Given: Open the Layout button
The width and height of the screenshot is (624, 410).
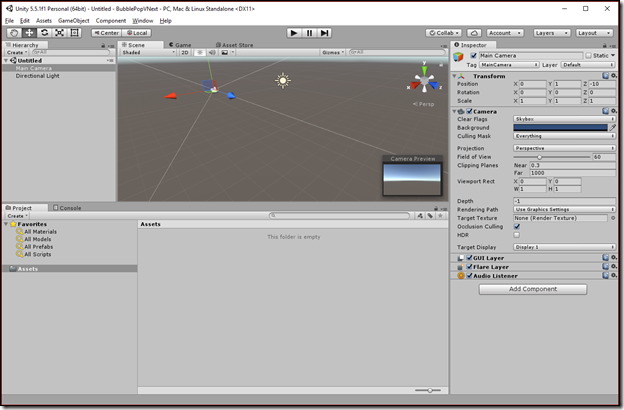Looking at the screenshot, I should 593,33.
